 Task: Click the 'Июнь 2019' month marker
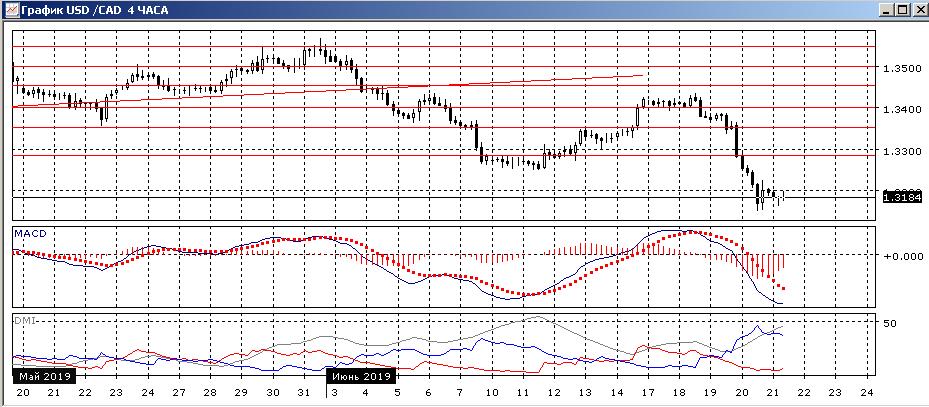click(x=360, y=377)
